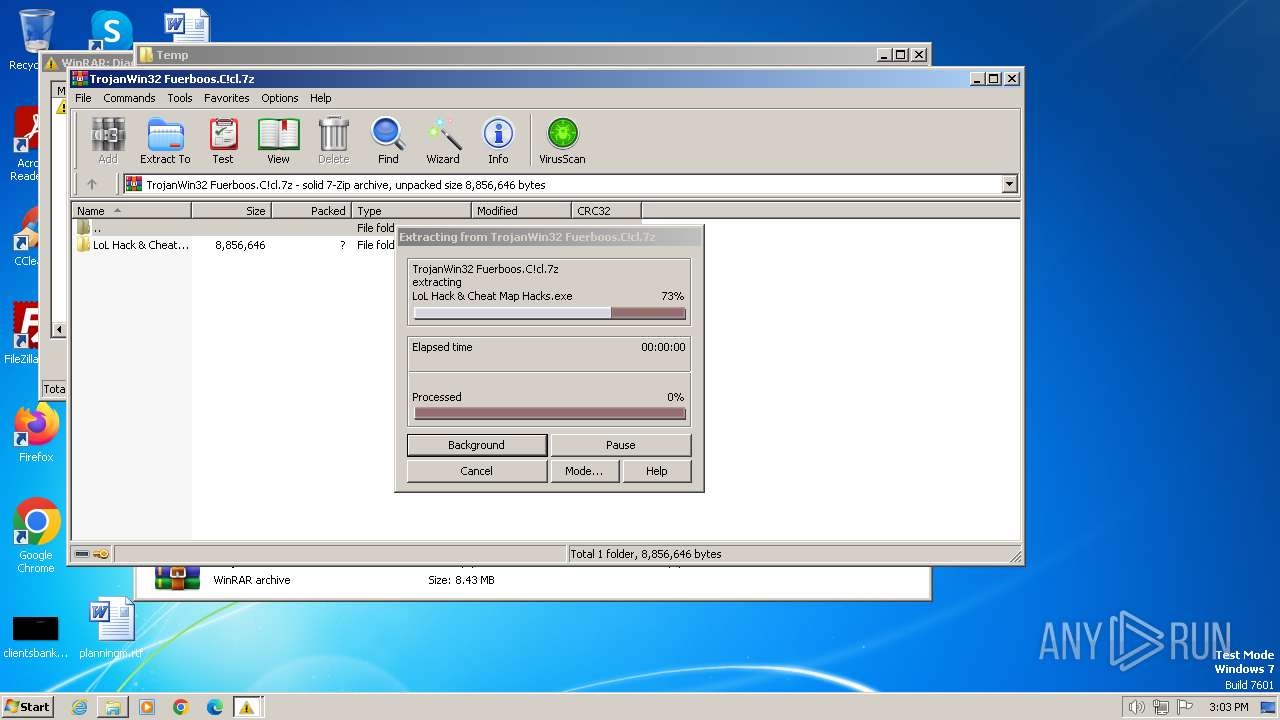Open Firefox desktop shortcut
Image resolution: width=1280 pixels, height=720 pixels.
(36, 433)
